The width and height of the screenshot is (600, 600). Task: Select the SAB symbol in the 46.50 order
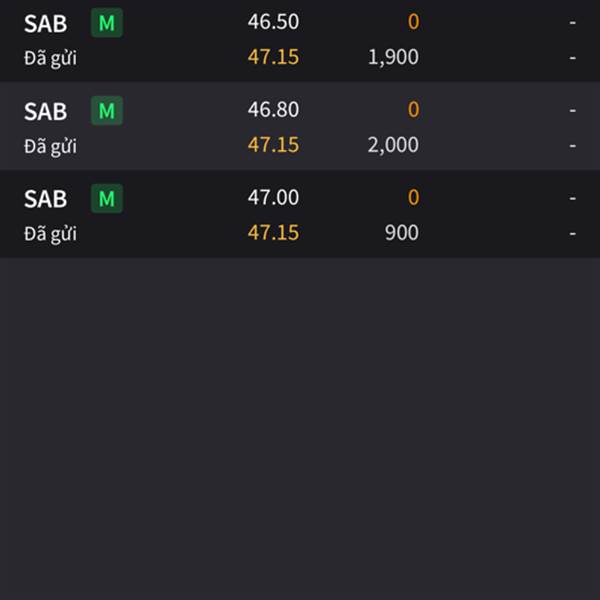point(46,24)
